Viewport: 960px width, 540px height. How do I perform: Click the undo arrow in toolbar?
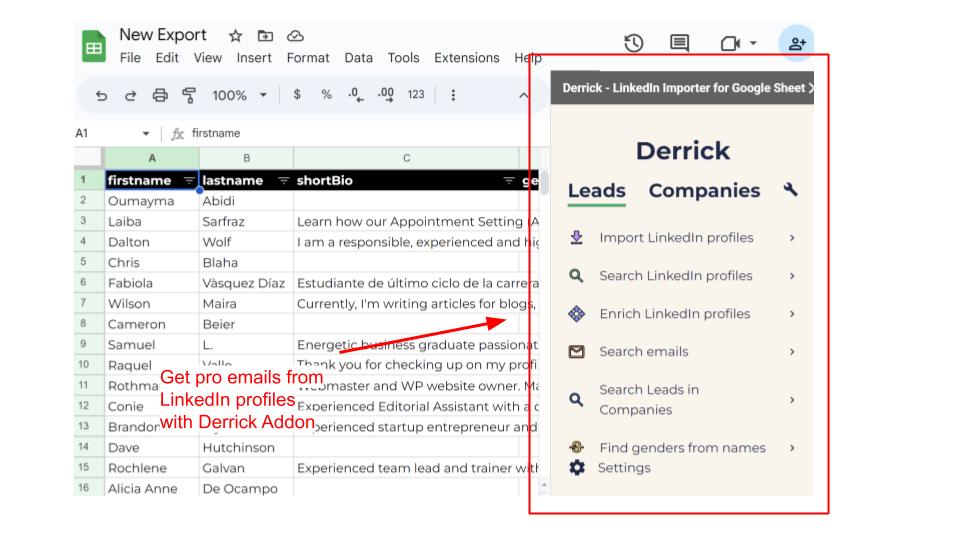[101, 95]
